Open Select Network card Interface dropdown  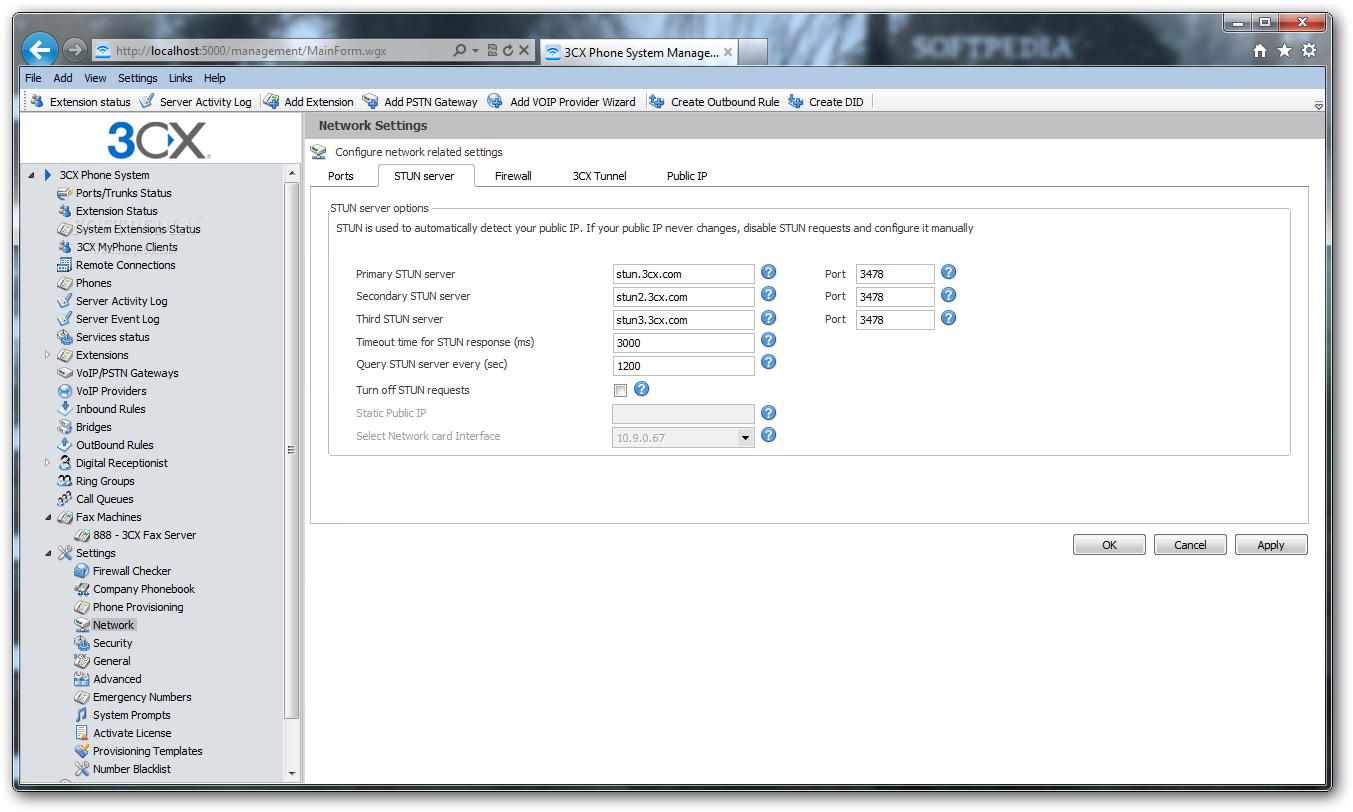point(745,437)
